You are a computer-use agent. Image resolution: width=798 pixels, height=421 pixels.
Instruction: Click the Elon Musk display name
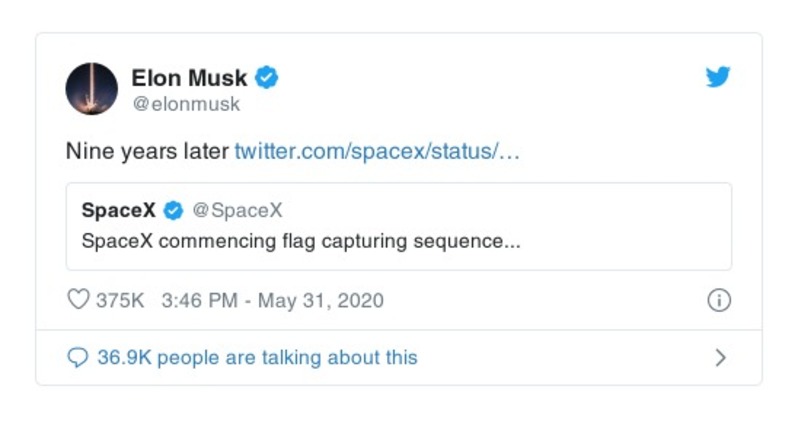[189, 77]
